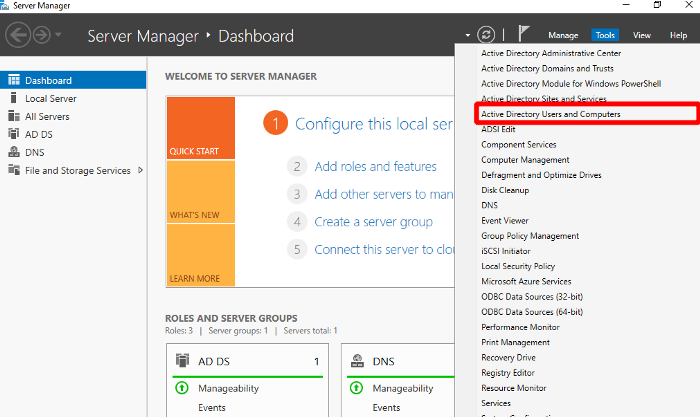
Task: Click the All Servers sidebar icon
Action: pos(14,116)
